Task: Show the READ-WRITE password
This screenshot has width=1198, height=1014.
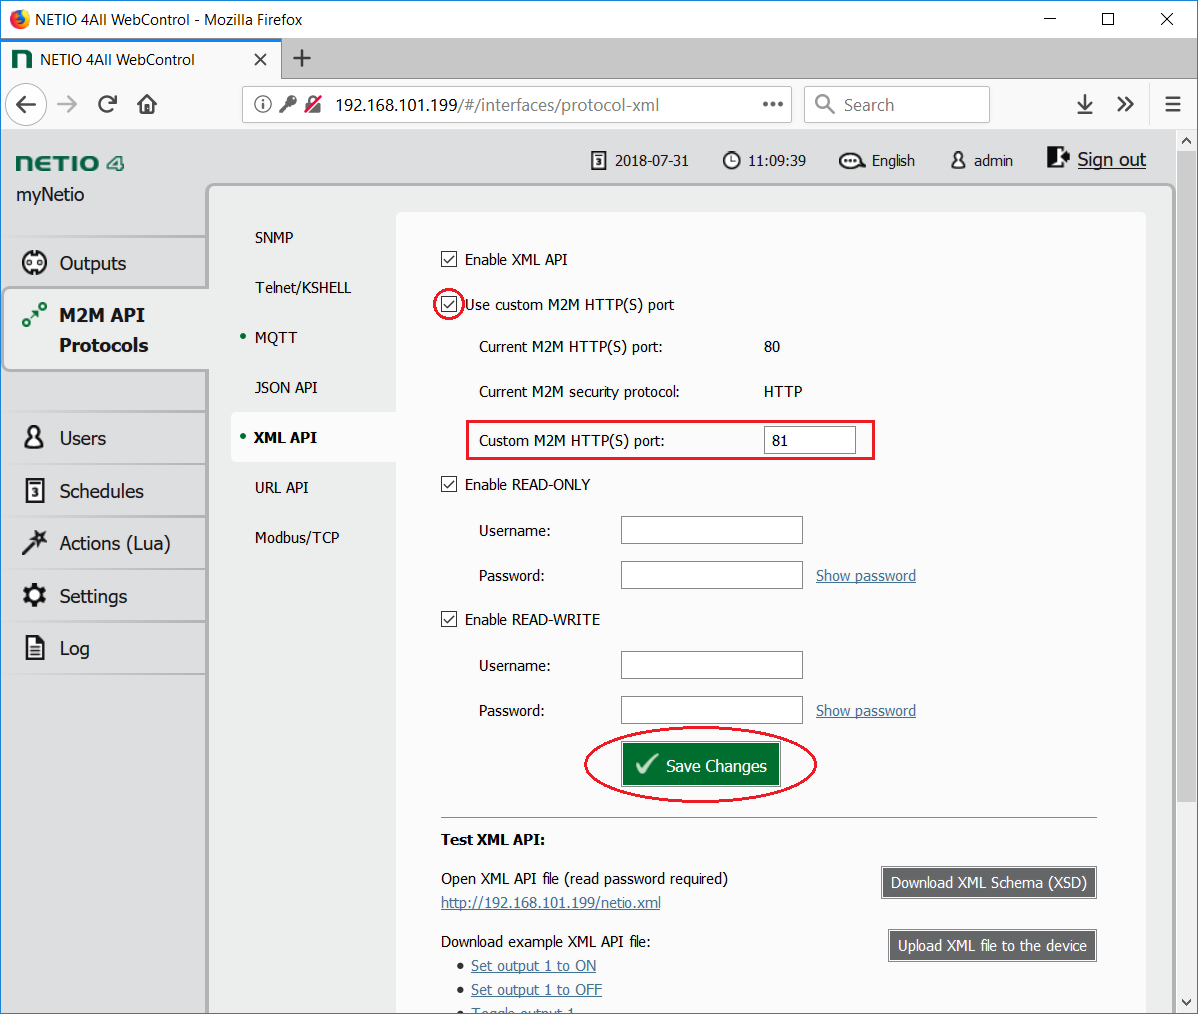Action: click(866, 711)
